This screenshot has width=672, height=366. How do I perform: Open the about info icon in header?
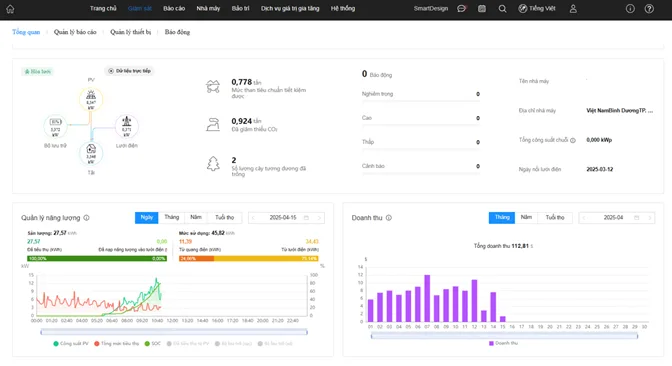pyautogui.click(x=630, y=9)
